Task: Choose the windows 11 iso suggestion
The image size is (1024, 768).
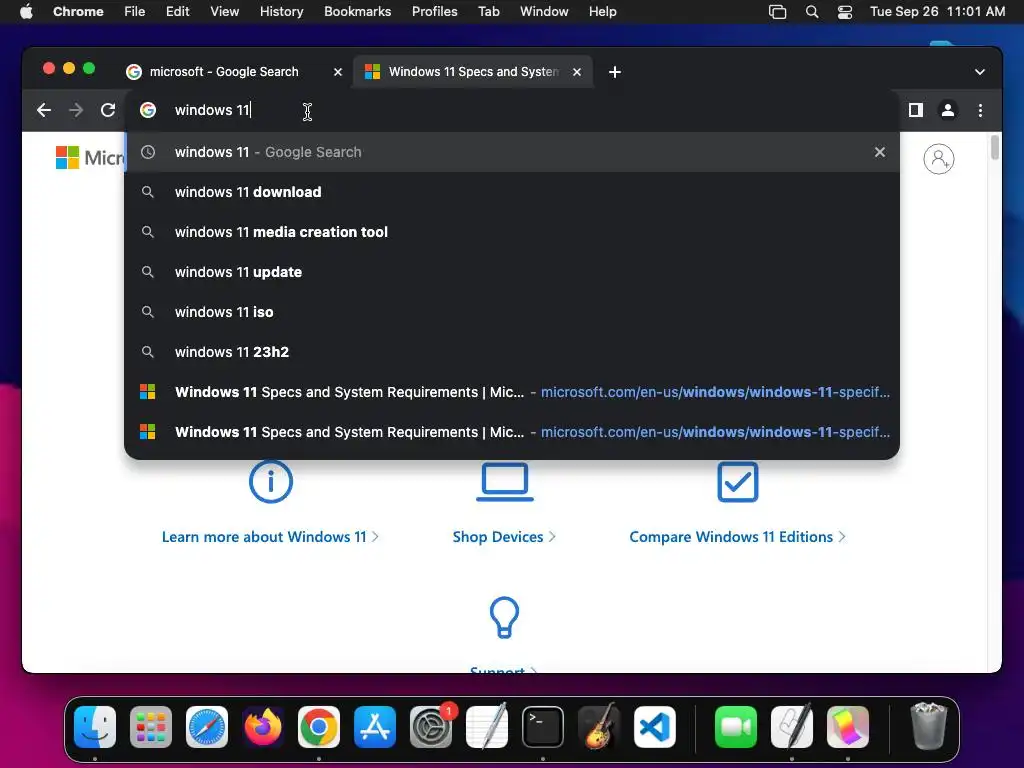Action: point(511,312)
